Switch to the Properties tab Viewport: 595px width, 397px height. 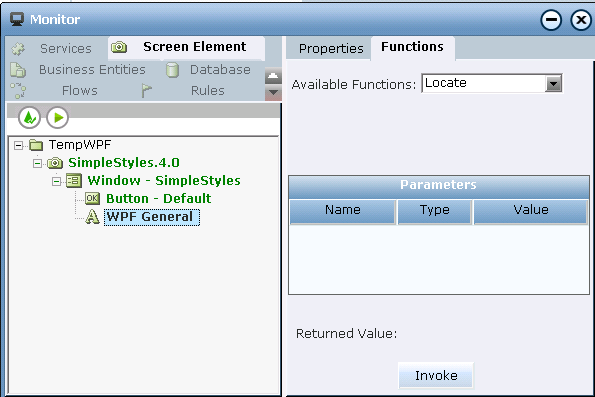[x=331, y=49]
